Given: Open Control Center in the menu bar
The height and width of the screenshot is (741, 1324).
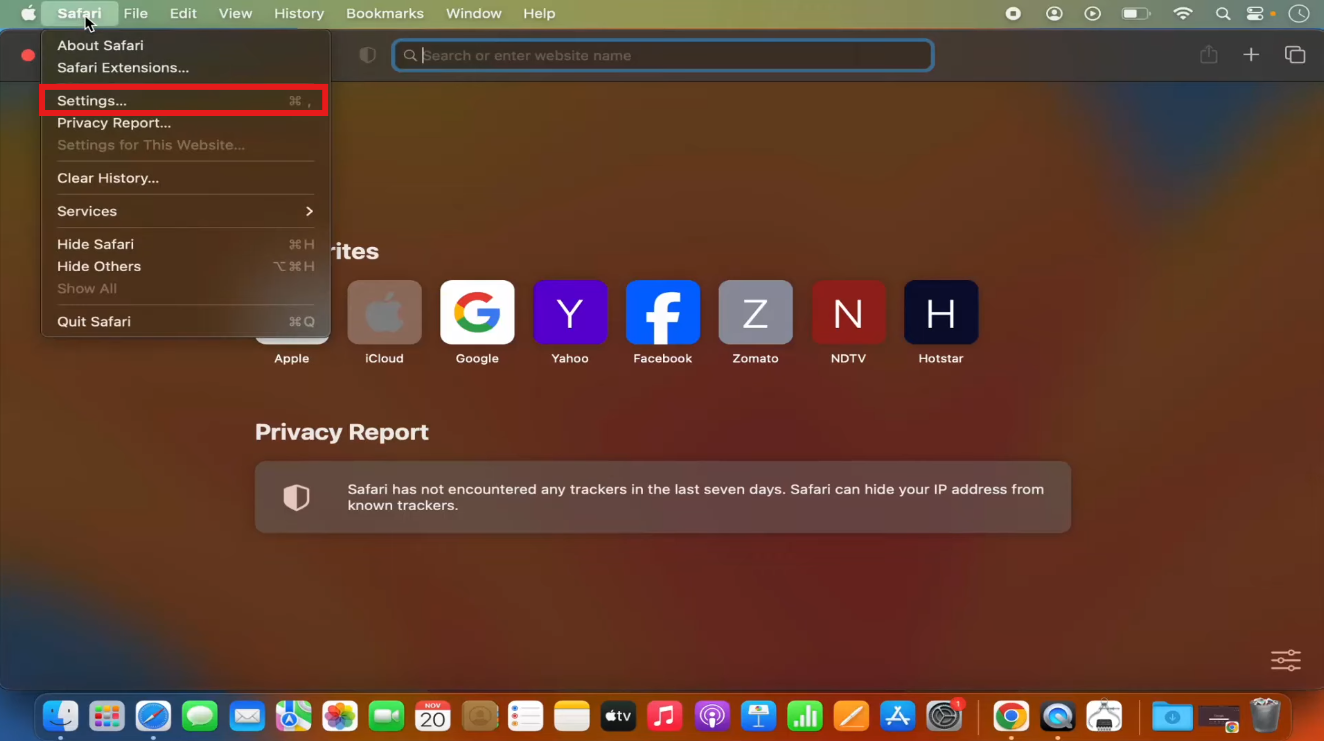Looking at the screenshot, I should [x=1257, y=13].
